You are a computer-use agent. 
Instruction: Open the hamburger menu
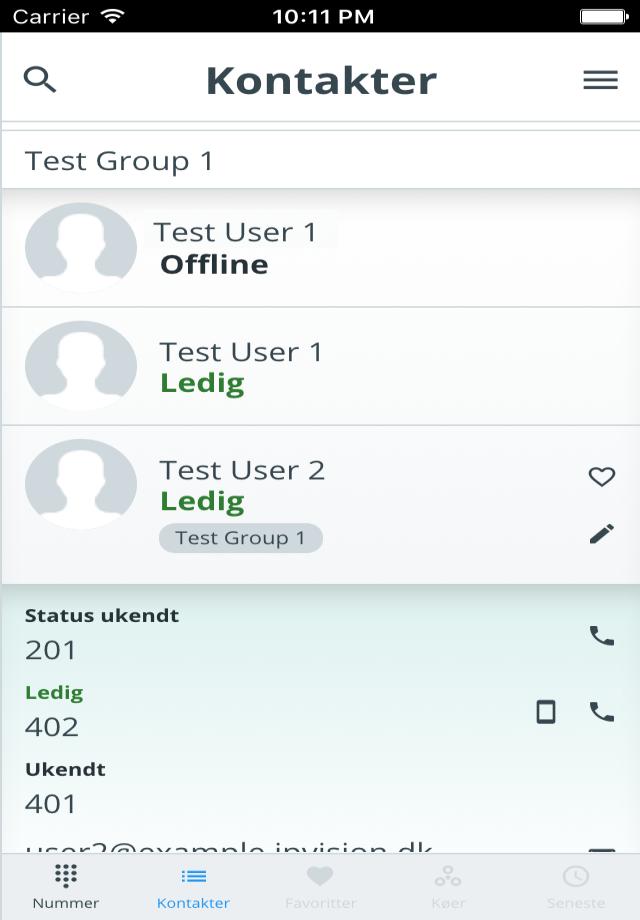[600, 80]
